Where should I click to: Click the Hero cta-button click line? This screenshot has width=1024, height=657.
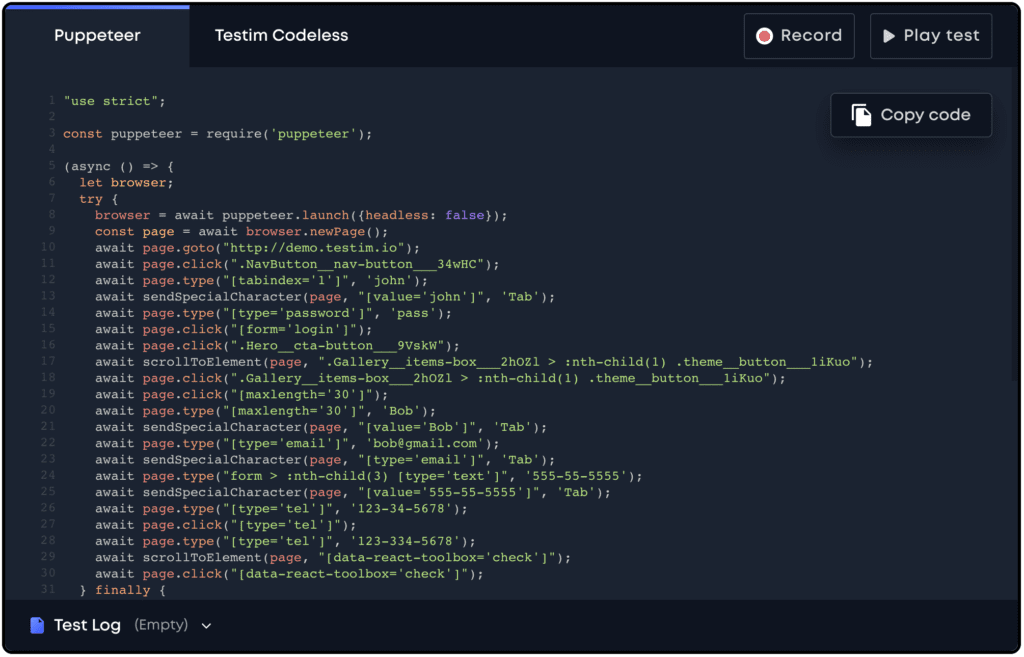coord(277,346)
